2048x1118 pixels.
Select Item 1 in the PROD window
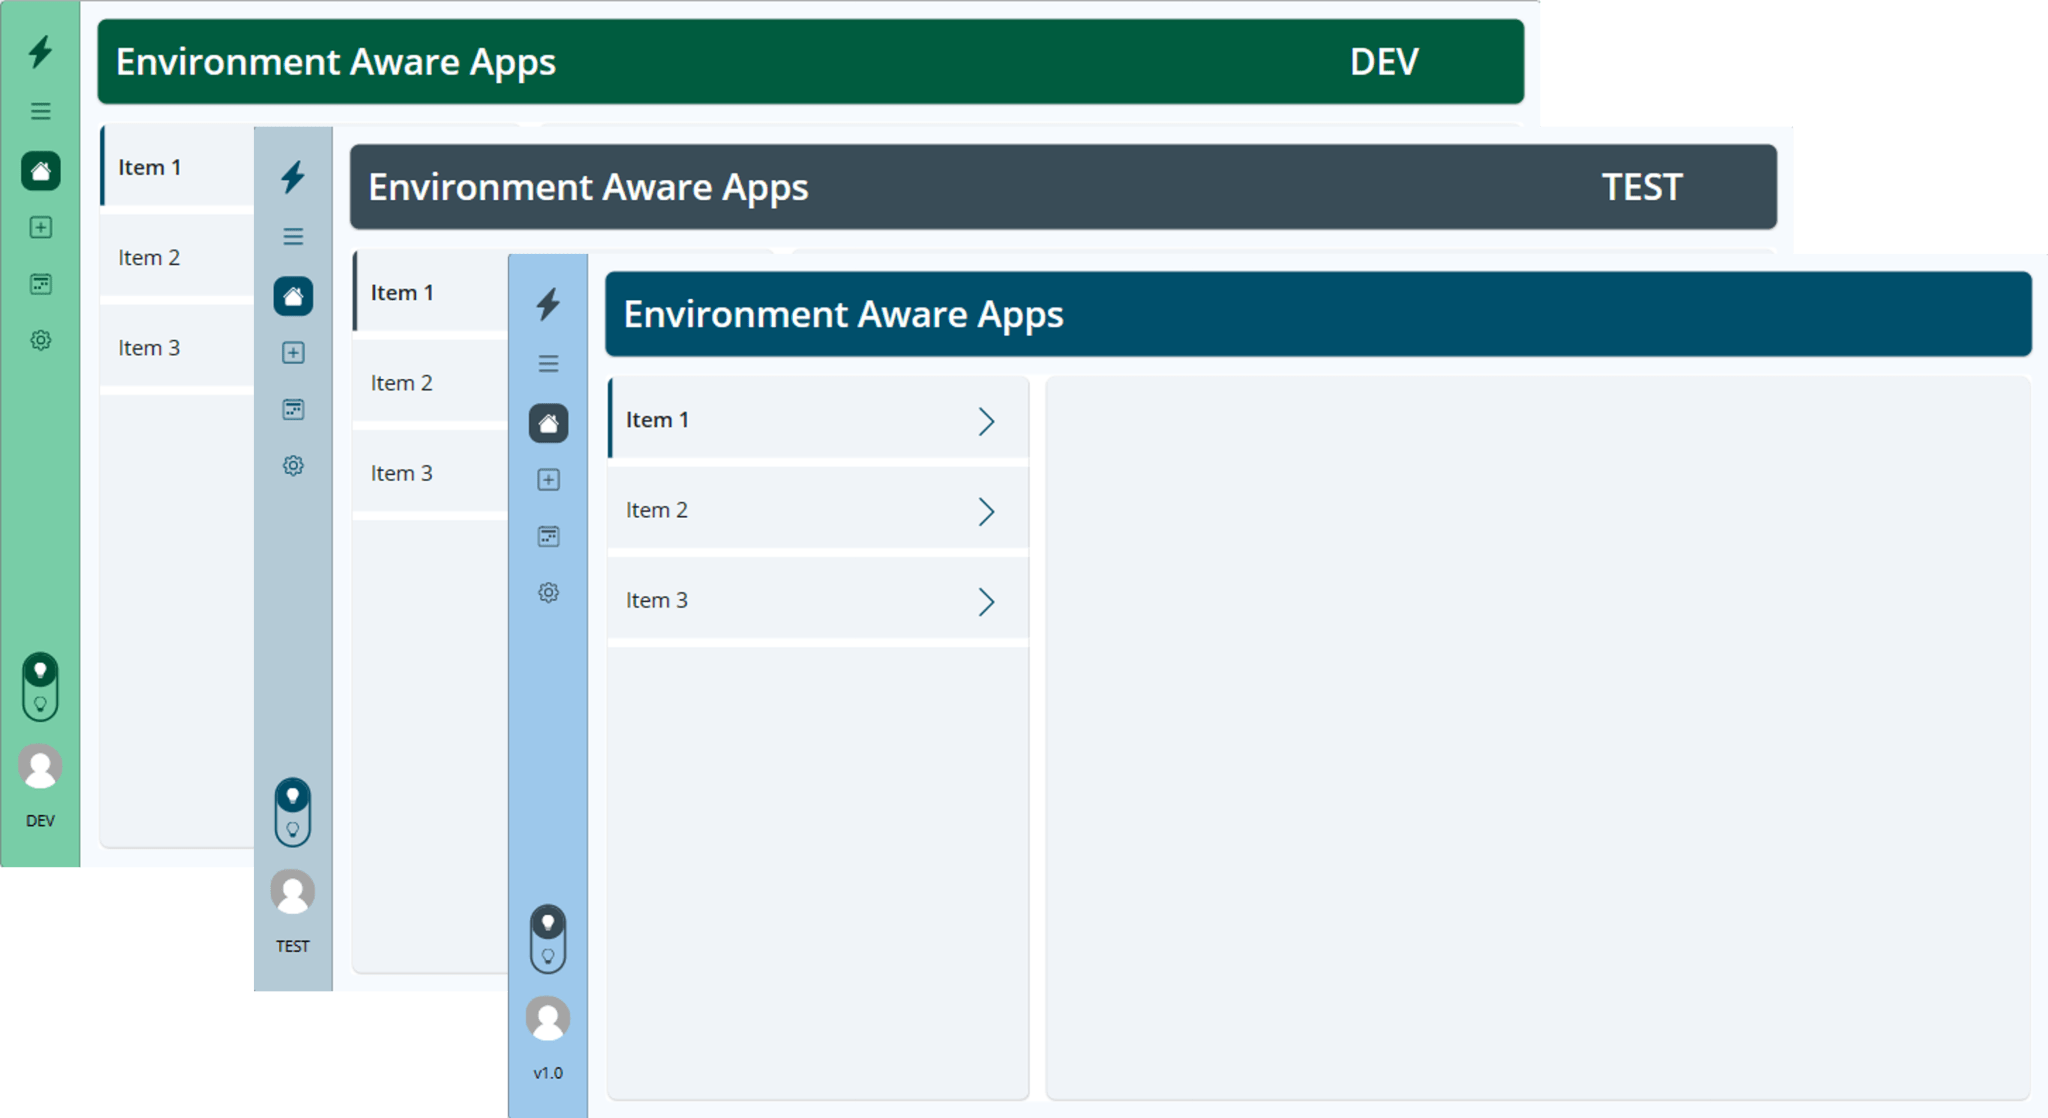coord(700,419)
